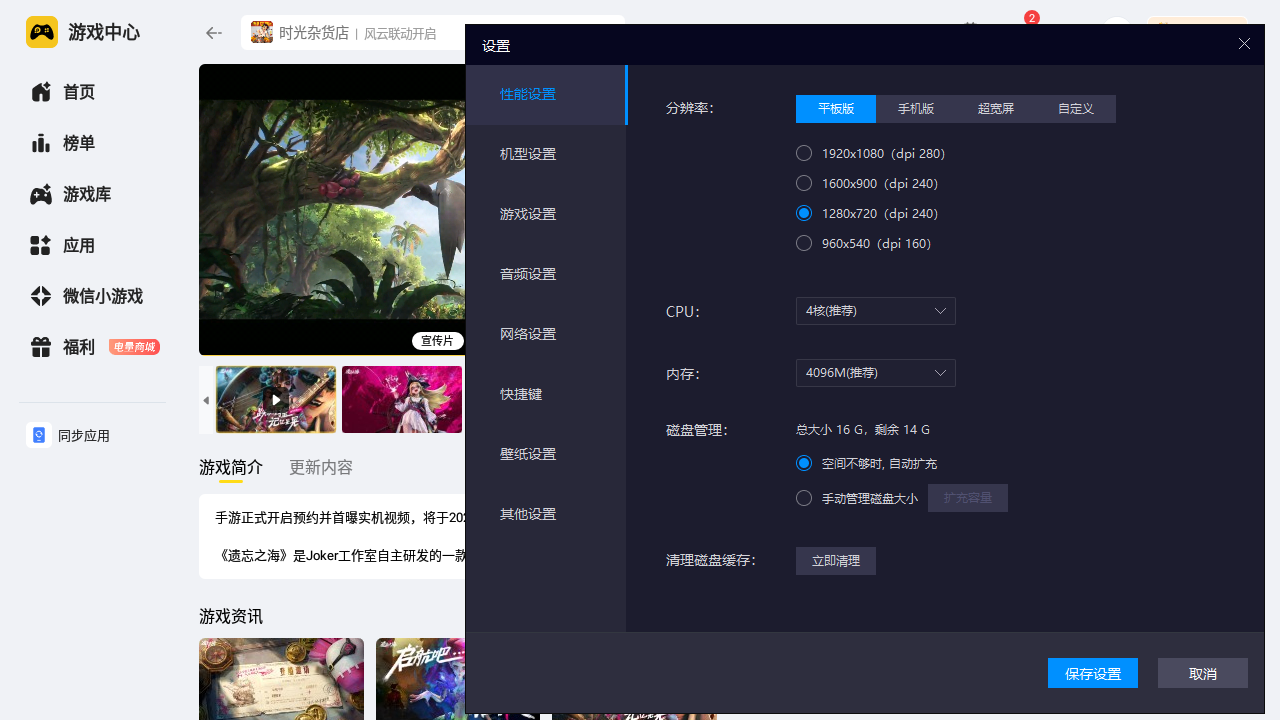This screenshot has width=1280, height=720.
Task: Open the Sync Apps (同步应用) icon
Action: coord(39,436)
